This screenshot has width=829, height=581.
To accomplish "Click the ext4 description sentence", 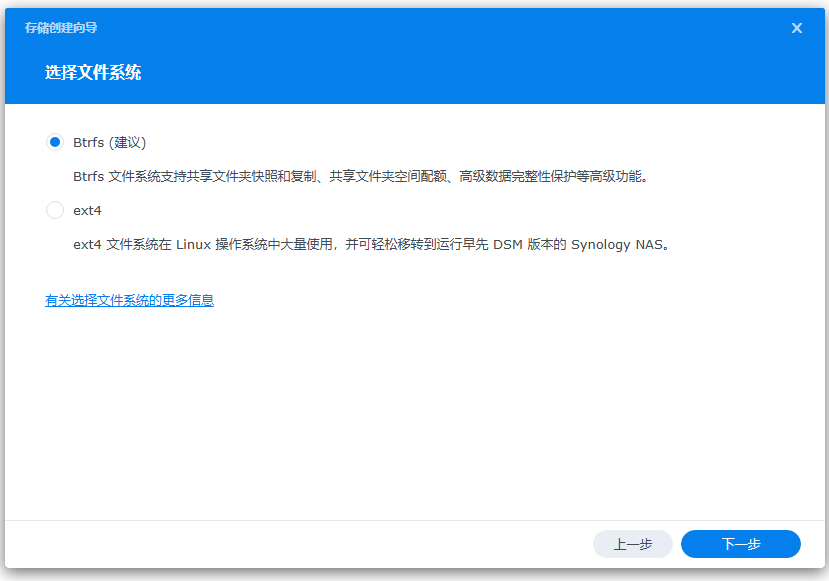I will [x=370, y=244].
